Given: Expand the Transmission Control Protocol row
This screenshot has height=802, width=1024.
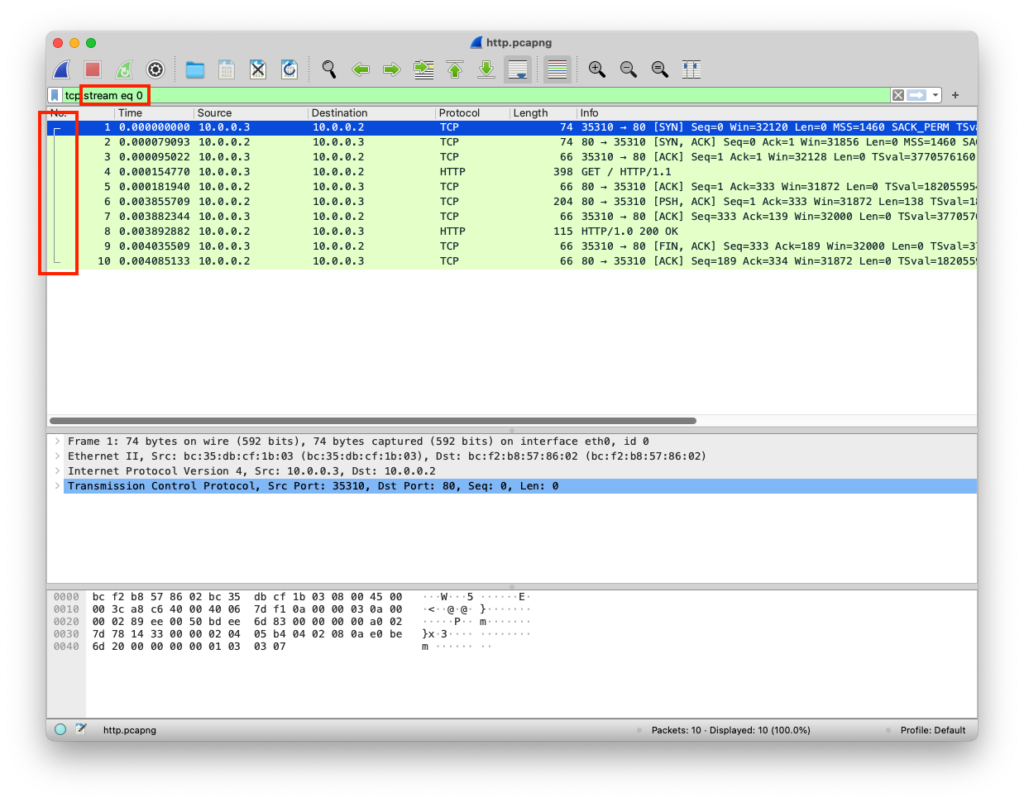Looking at the screenshot, I should point(58,486).
